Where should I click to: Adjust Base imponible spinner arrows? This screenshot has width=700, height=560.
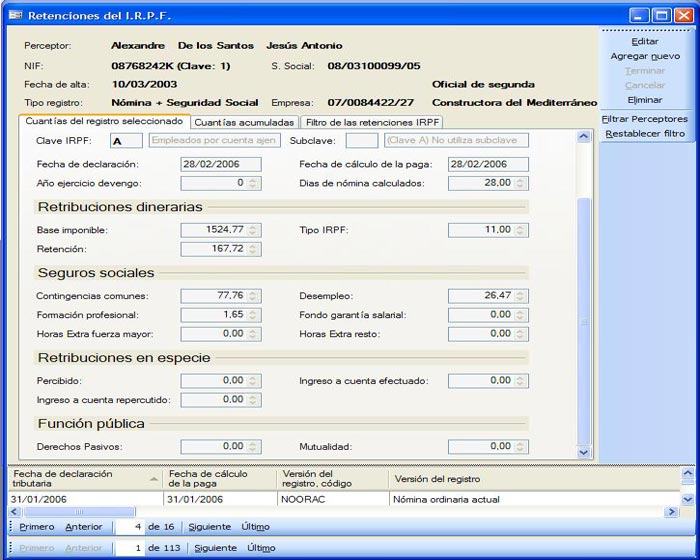click(x=254, y=230)
